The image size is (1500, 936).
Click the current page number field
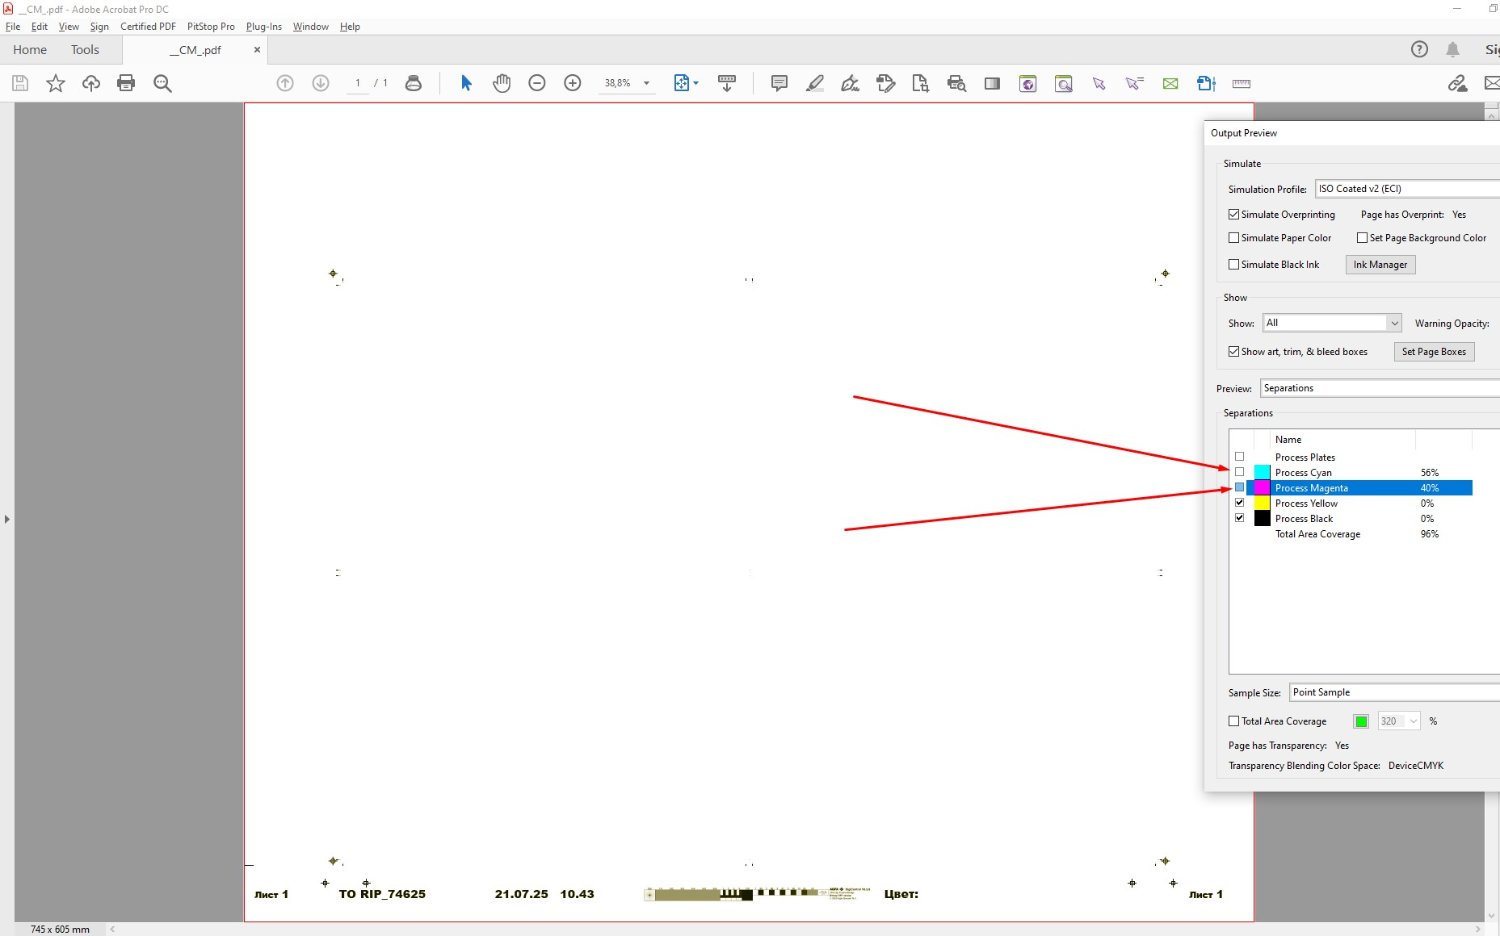click(358, 83)
